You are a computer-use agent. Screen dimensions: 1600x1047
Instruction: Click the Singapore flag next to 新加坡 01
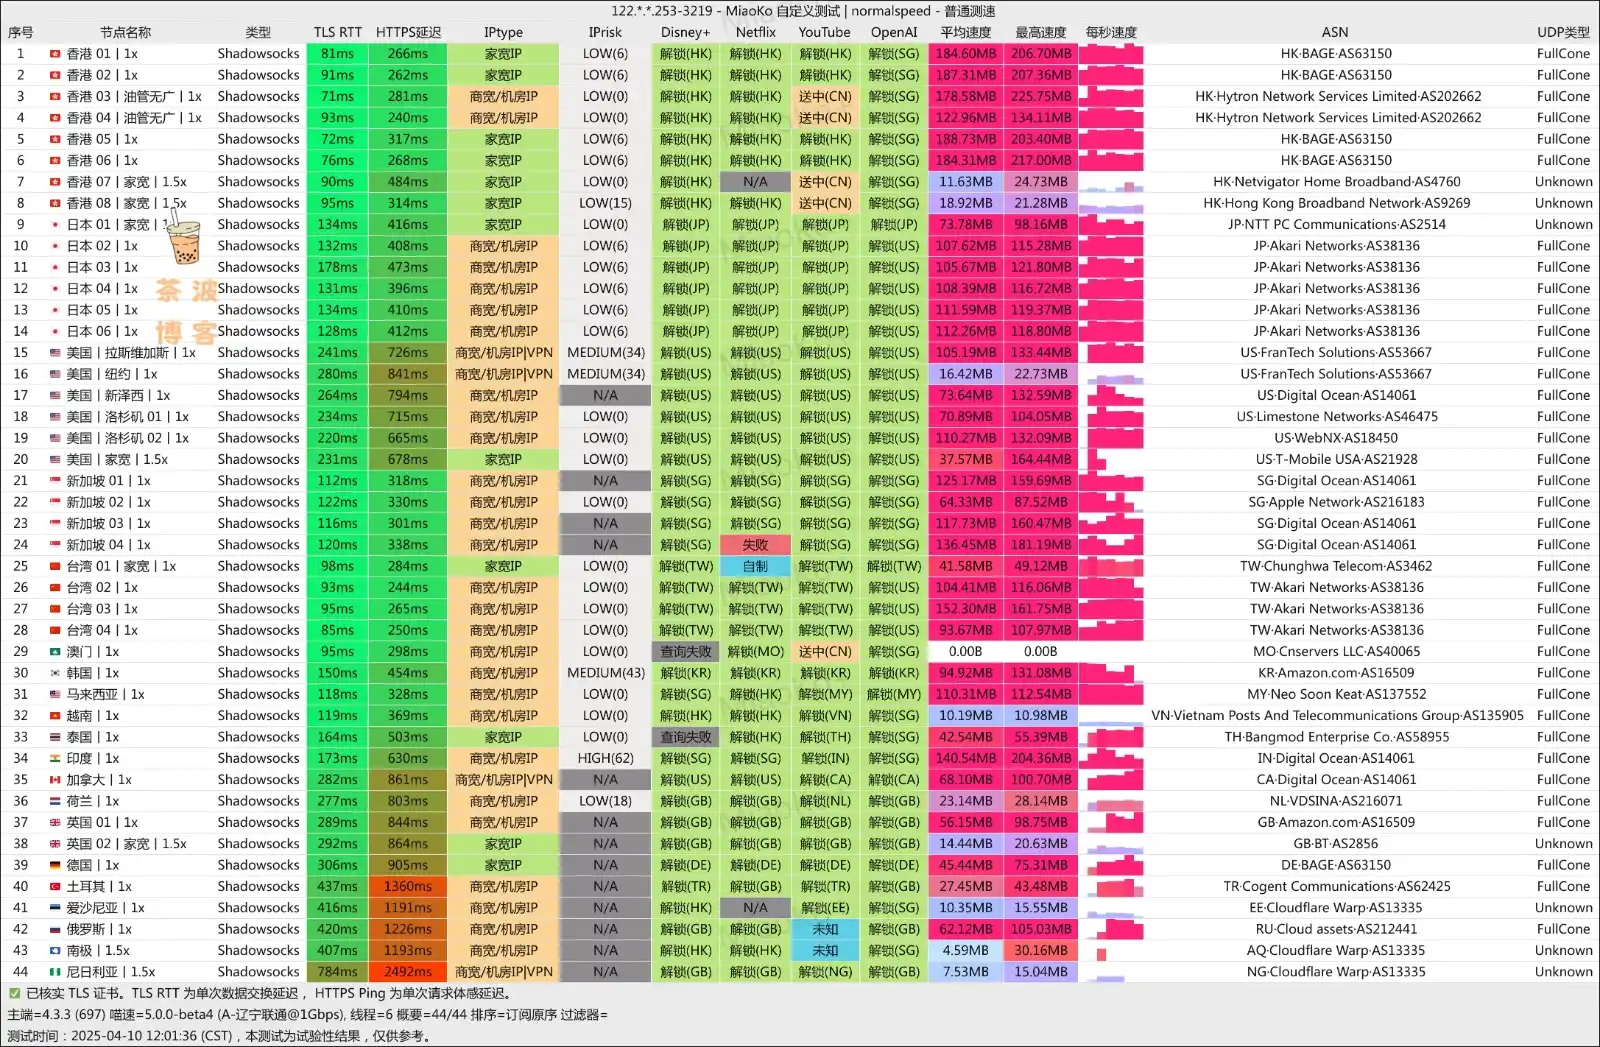point(54,480)
